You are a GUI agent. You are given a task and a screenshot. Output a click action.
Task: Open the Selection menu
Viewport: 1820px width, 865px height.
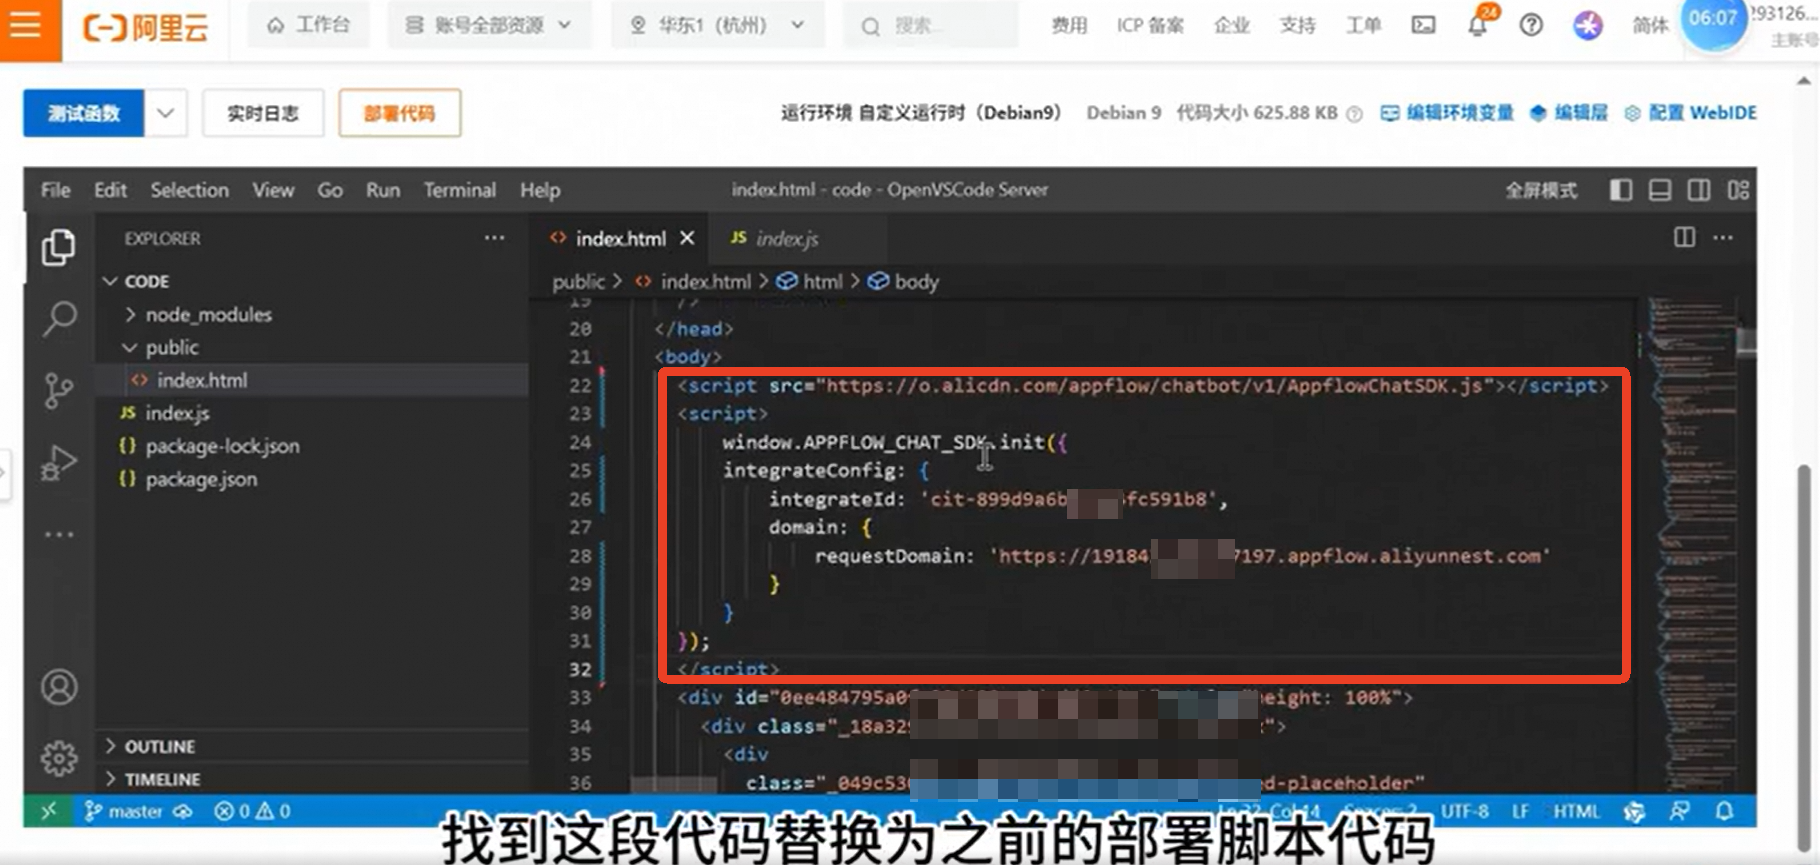pos(190,190)
